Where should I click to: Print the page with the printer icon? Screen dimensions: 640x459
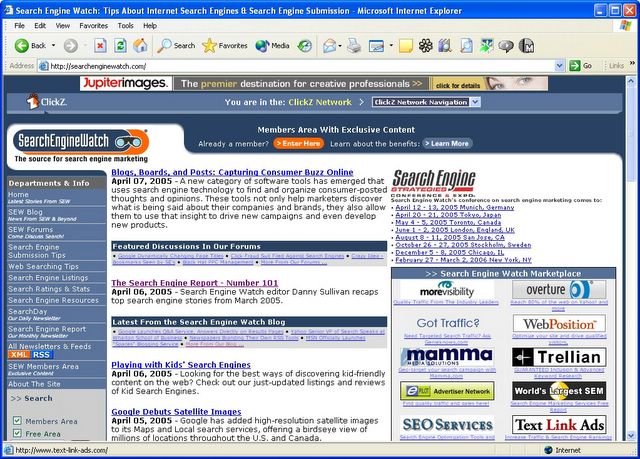tap(354, 46)
